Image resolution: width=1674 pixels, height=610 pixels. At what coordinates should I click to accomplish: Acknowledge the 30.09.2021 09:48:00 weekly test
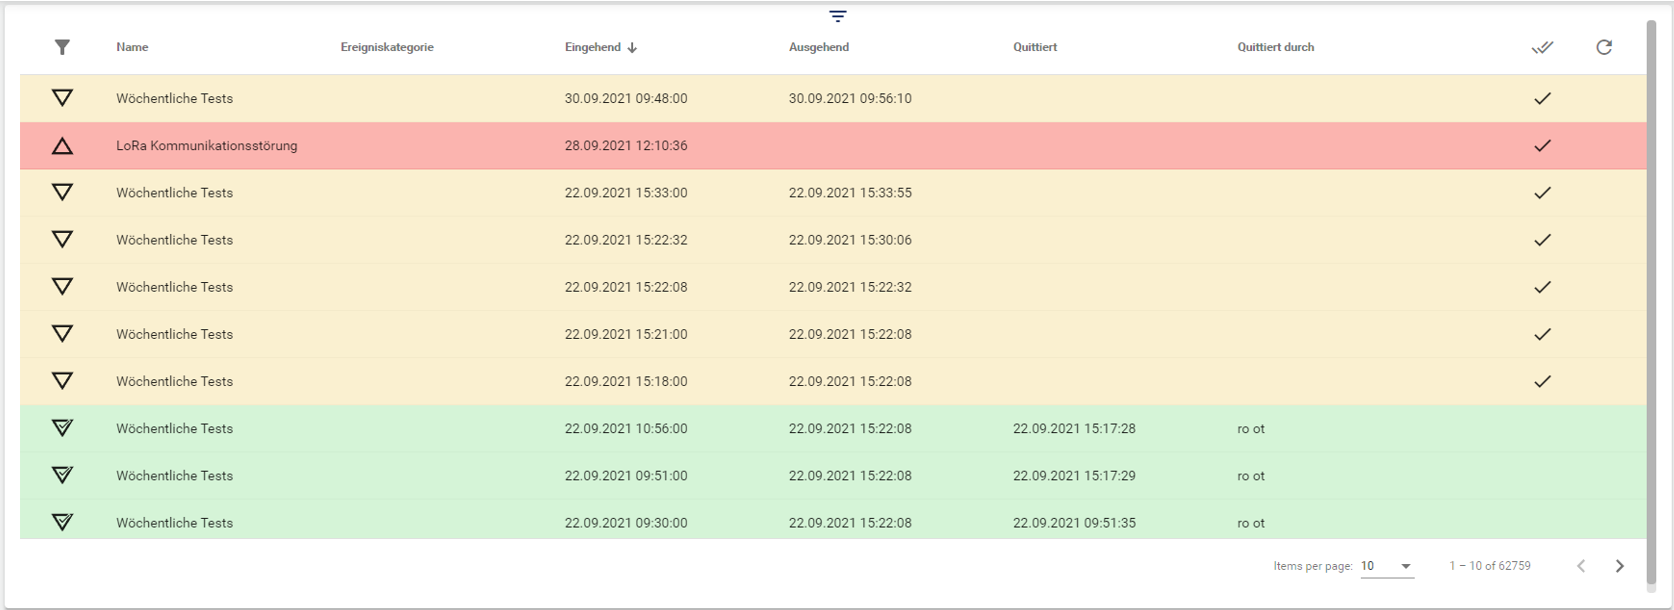(x=1542, y=98)
